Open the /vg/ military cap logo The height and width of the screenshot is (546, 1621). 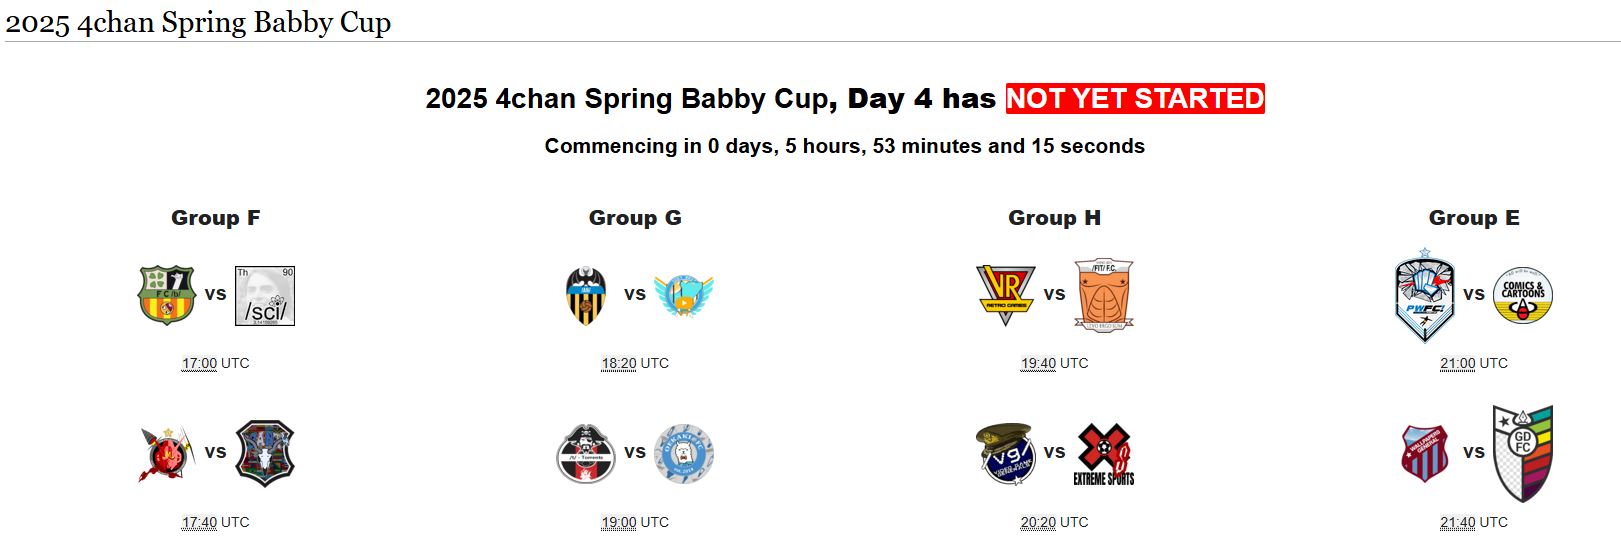pyautogui.click(x=1005, y=454)
